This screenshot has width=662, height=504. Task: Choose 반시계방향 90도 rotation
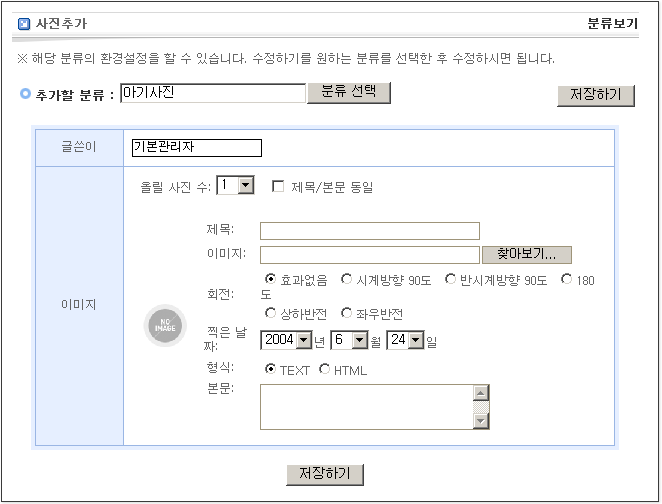(x=451, y=280)
